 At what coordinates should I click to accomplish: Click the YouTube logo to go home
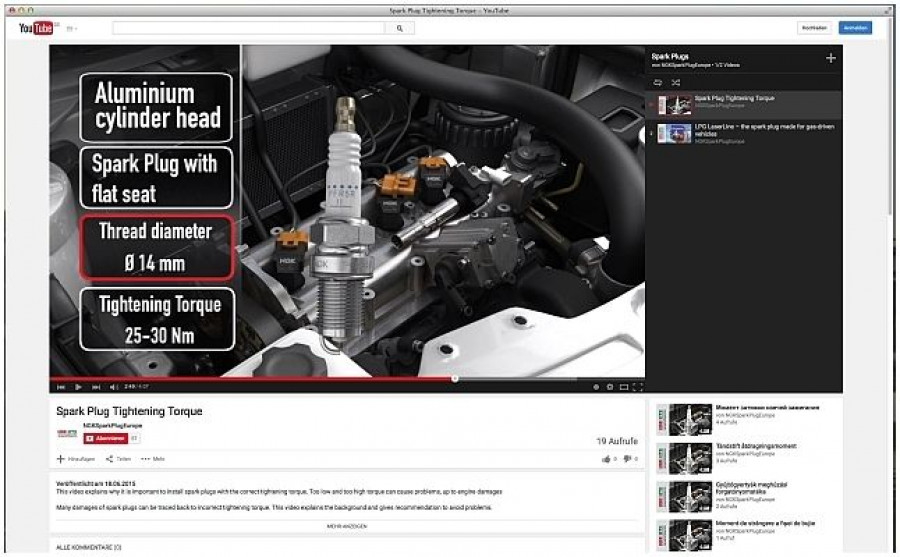pyautogui.click(x=36, y=28)
